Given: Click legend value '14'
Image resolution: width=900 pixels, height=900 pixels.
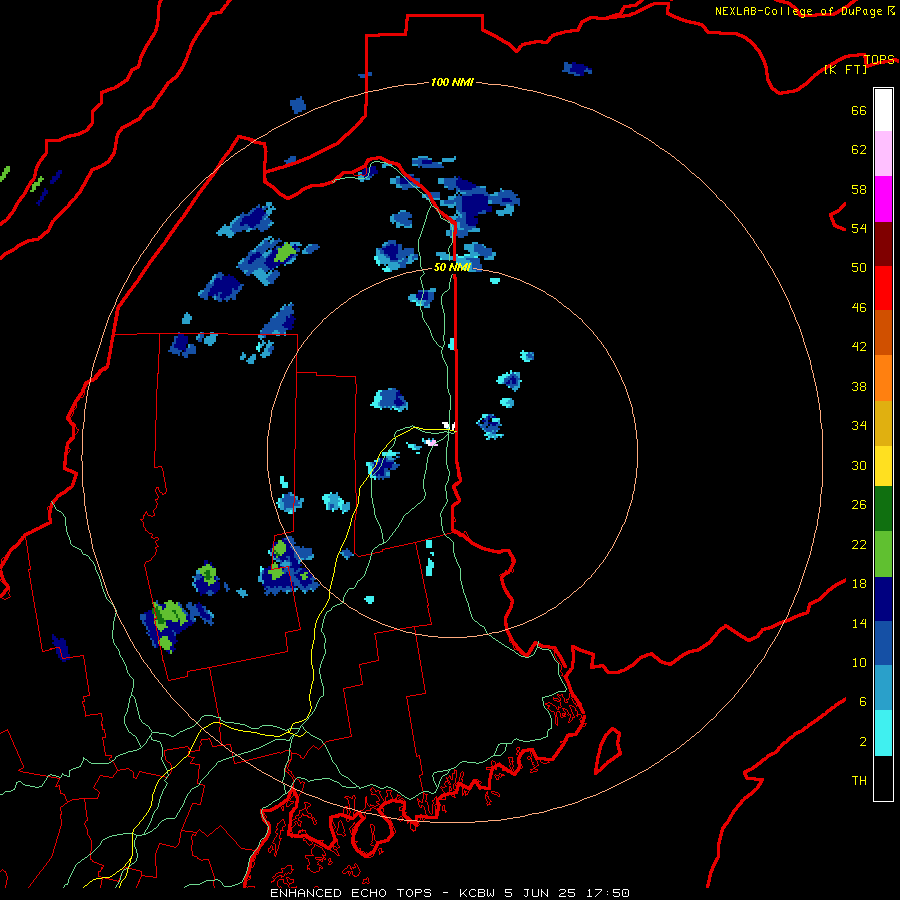Looking at the screenshot, I should [859, 623].
